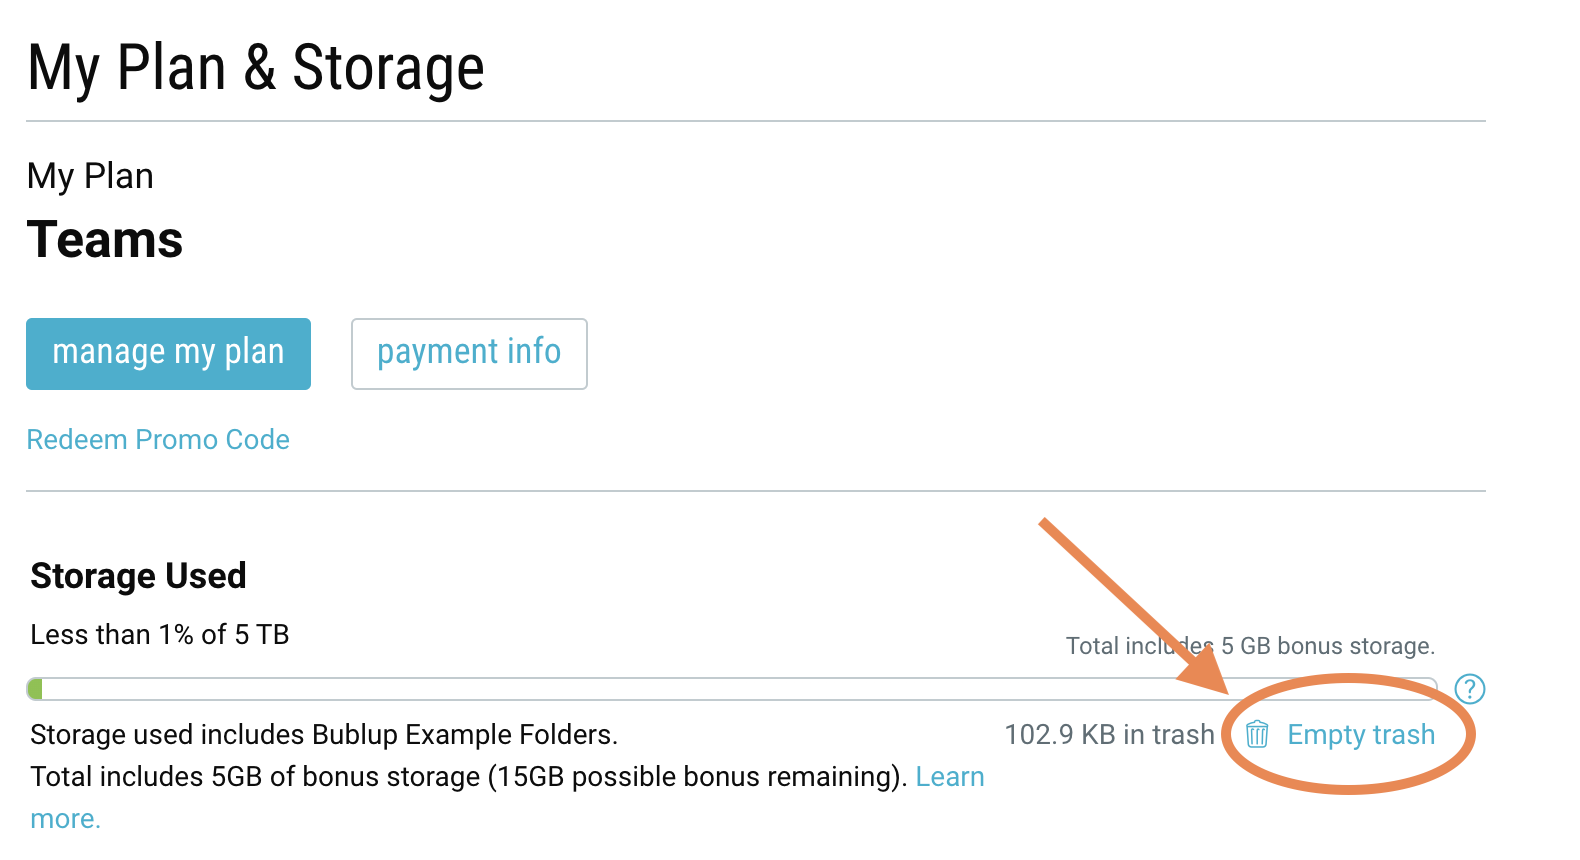Viewport: 1580px width, 860px height.
Task: Follow the Redeem Promo Code link
Action: (158, 440)
